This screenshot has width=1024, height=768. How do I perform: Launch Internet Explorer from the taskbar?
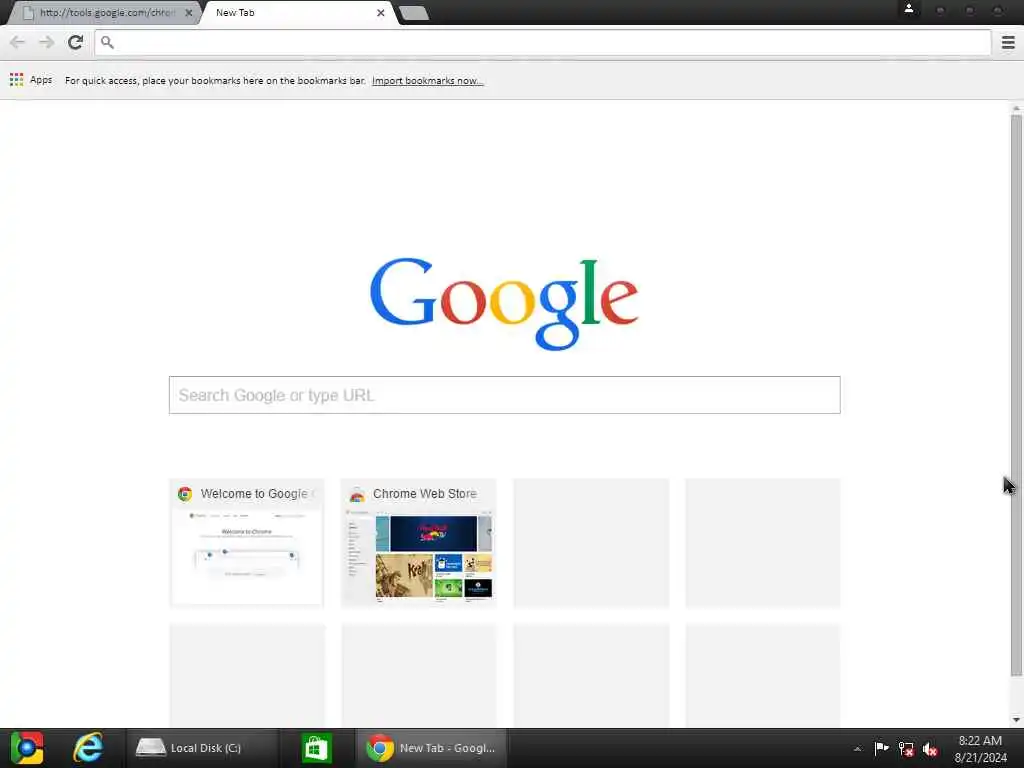[x=88, y=748]
